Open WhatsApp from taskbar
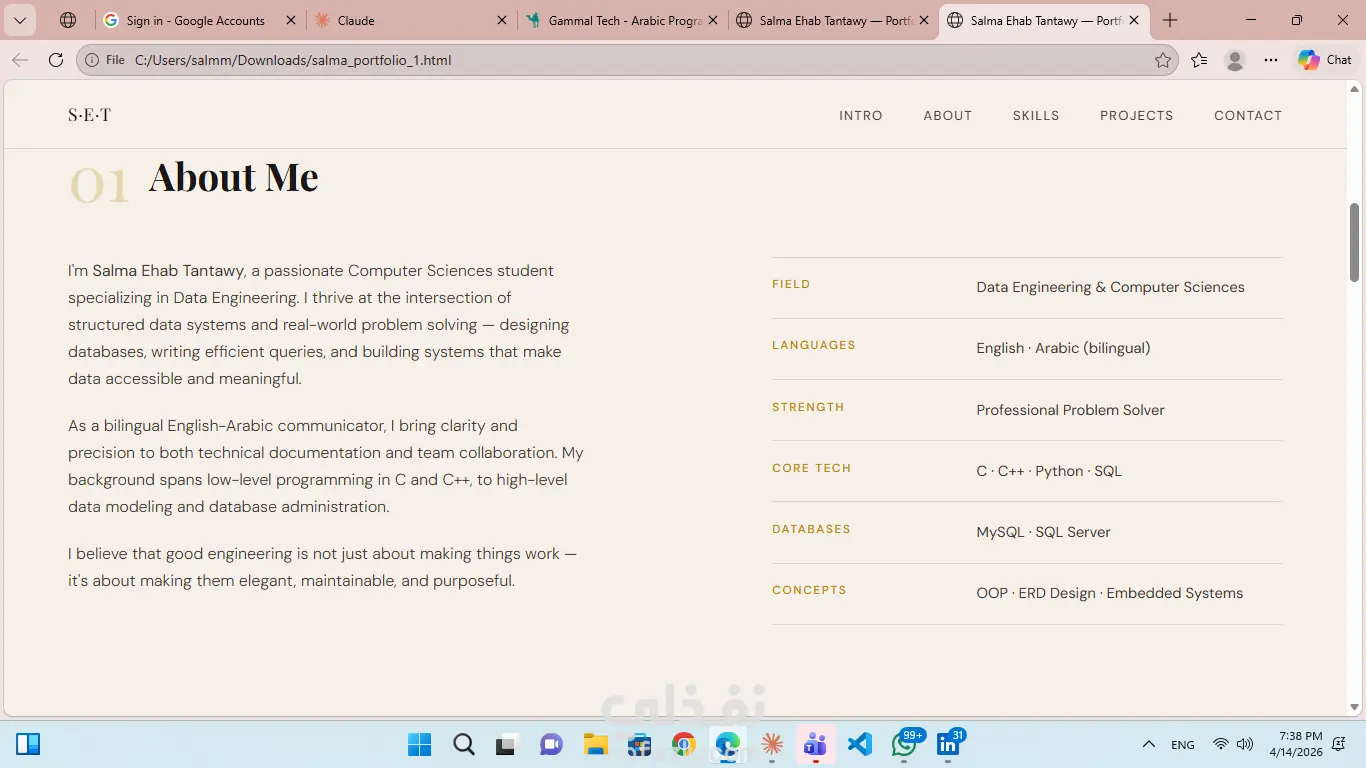This screenshot has width=1366, height=768. click(x=906, y=743)
